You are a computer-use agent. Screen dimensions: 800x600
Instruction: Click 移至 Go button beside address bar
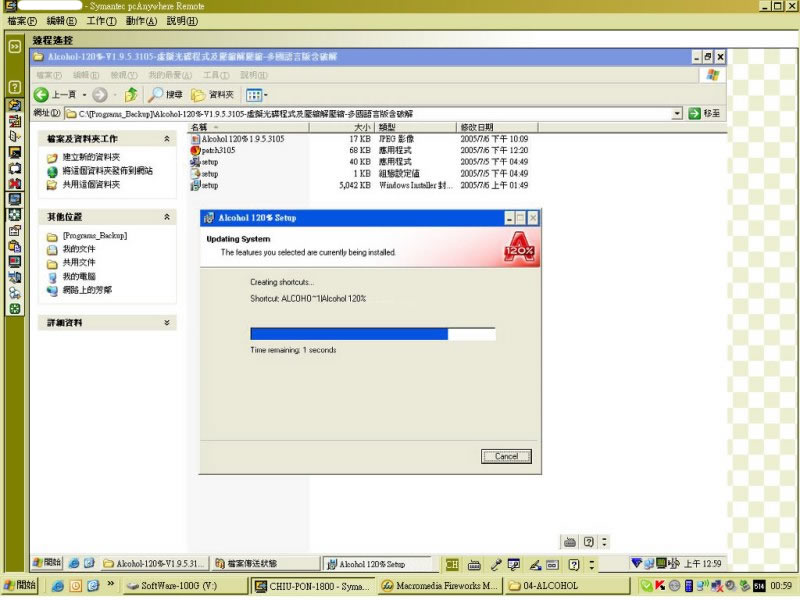[x=705, y=113]
